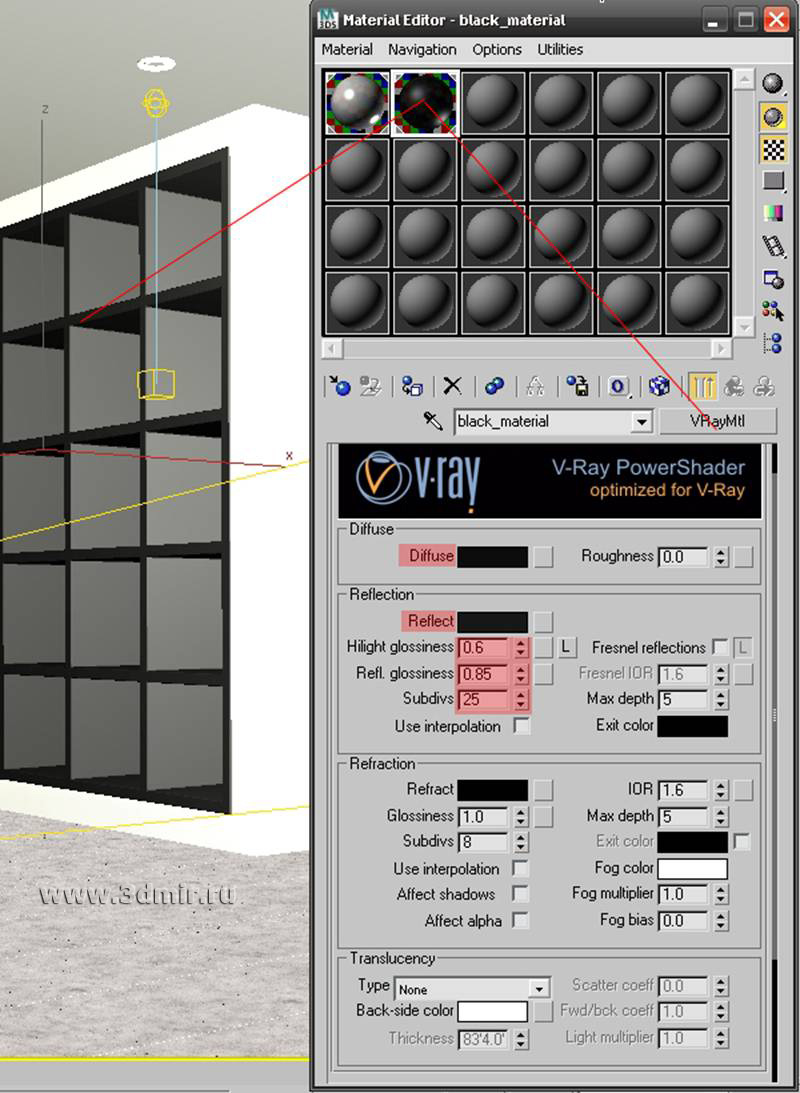Click Go to Parent icon
The width and height of the screenshot is (800, 1093).
tap(734, 385)
